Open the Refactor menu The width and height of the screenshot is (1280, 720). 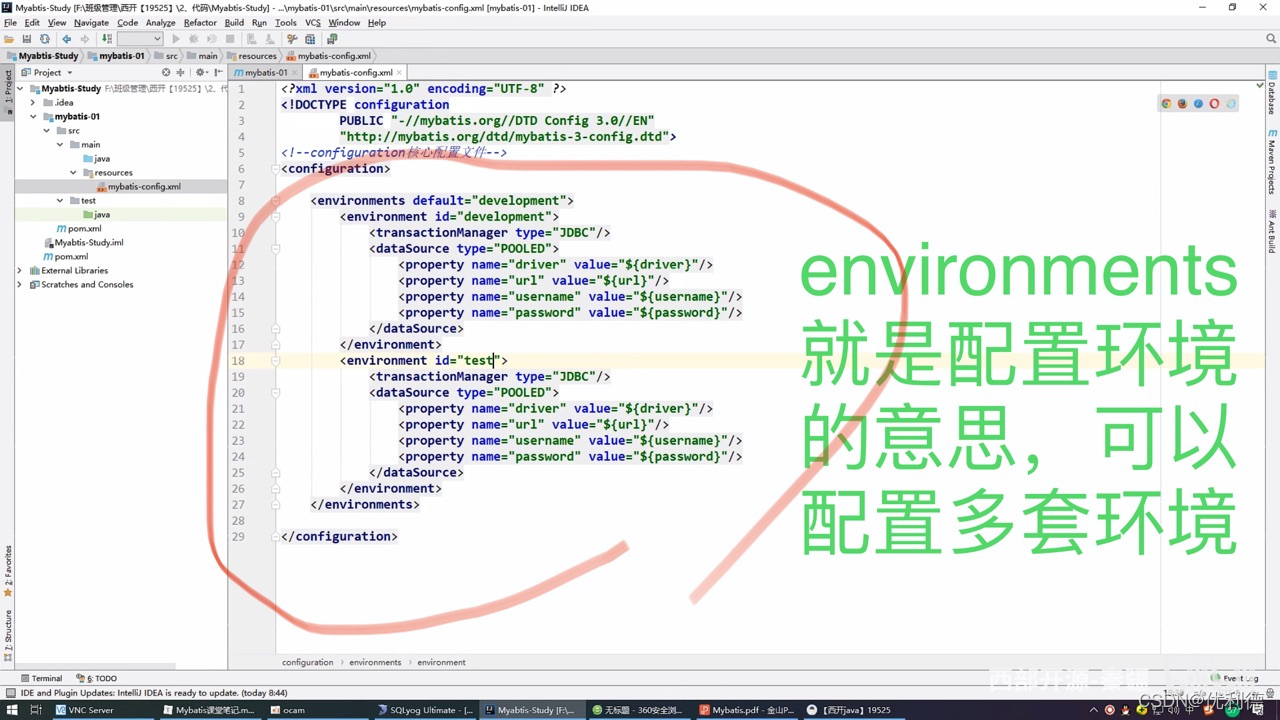(x=200, y=22)
